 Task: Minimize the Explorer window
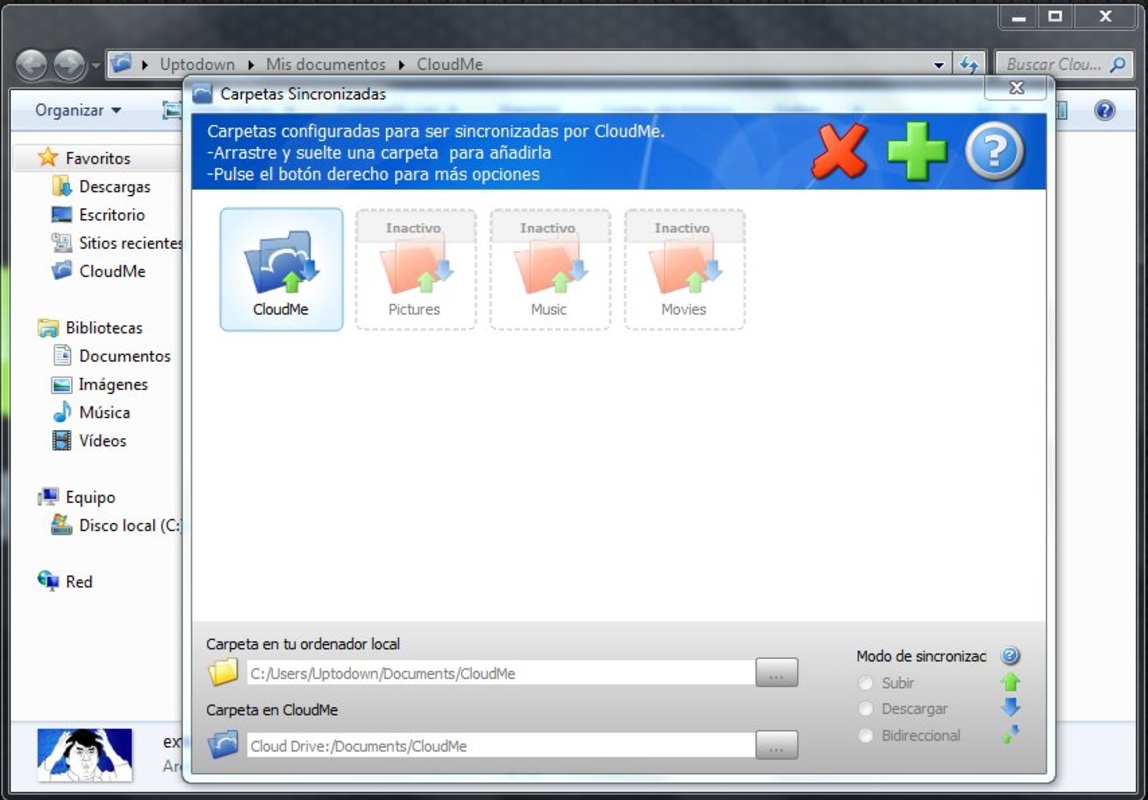click(1018, 17)
